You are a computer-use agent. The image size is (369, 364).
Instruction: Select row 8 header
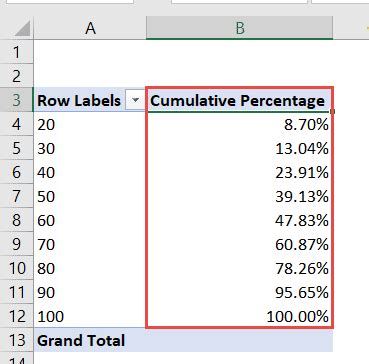(17, 220)
